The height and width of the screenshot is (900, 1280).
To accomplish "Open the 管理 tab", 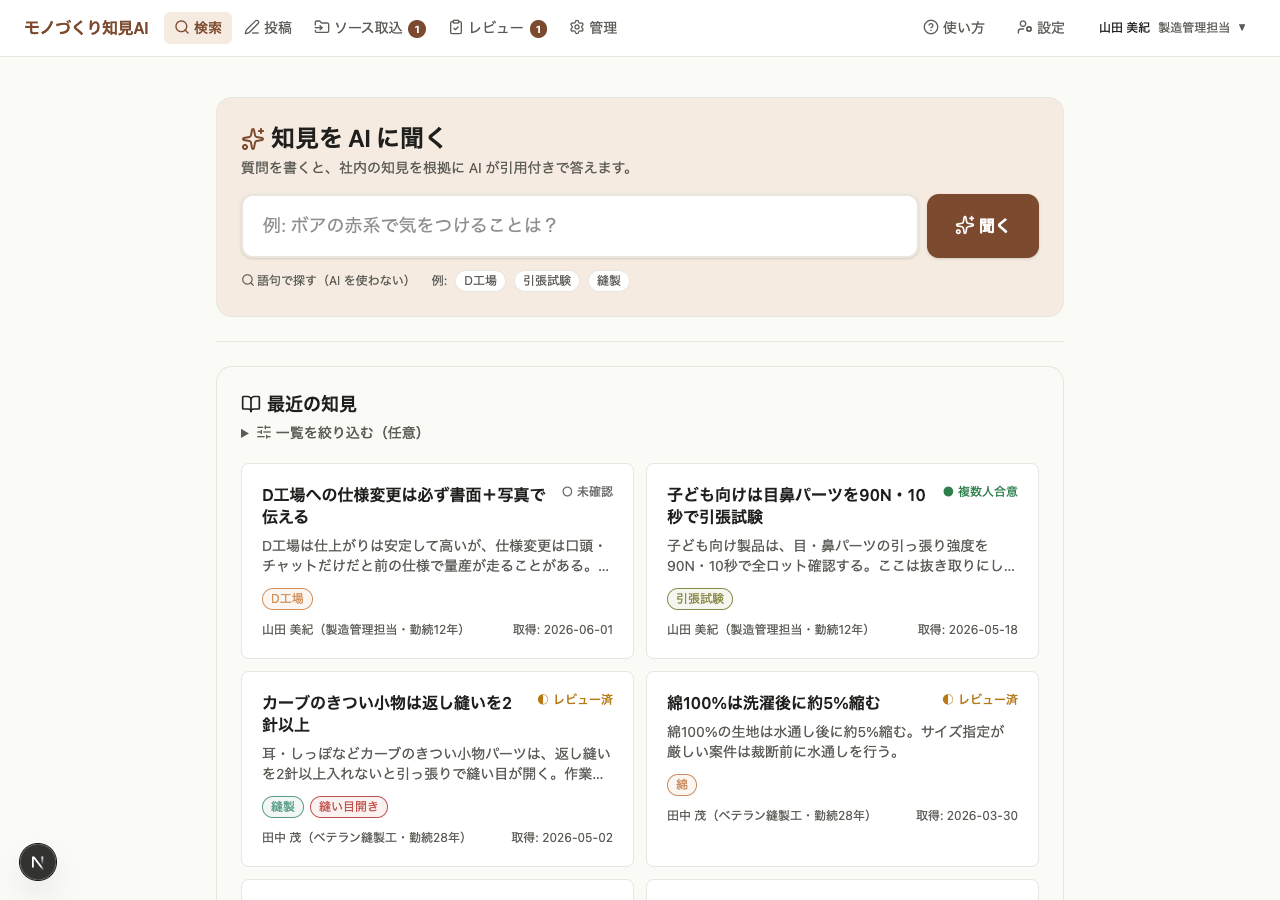I will pyautogui.click(x=593, y=28).
